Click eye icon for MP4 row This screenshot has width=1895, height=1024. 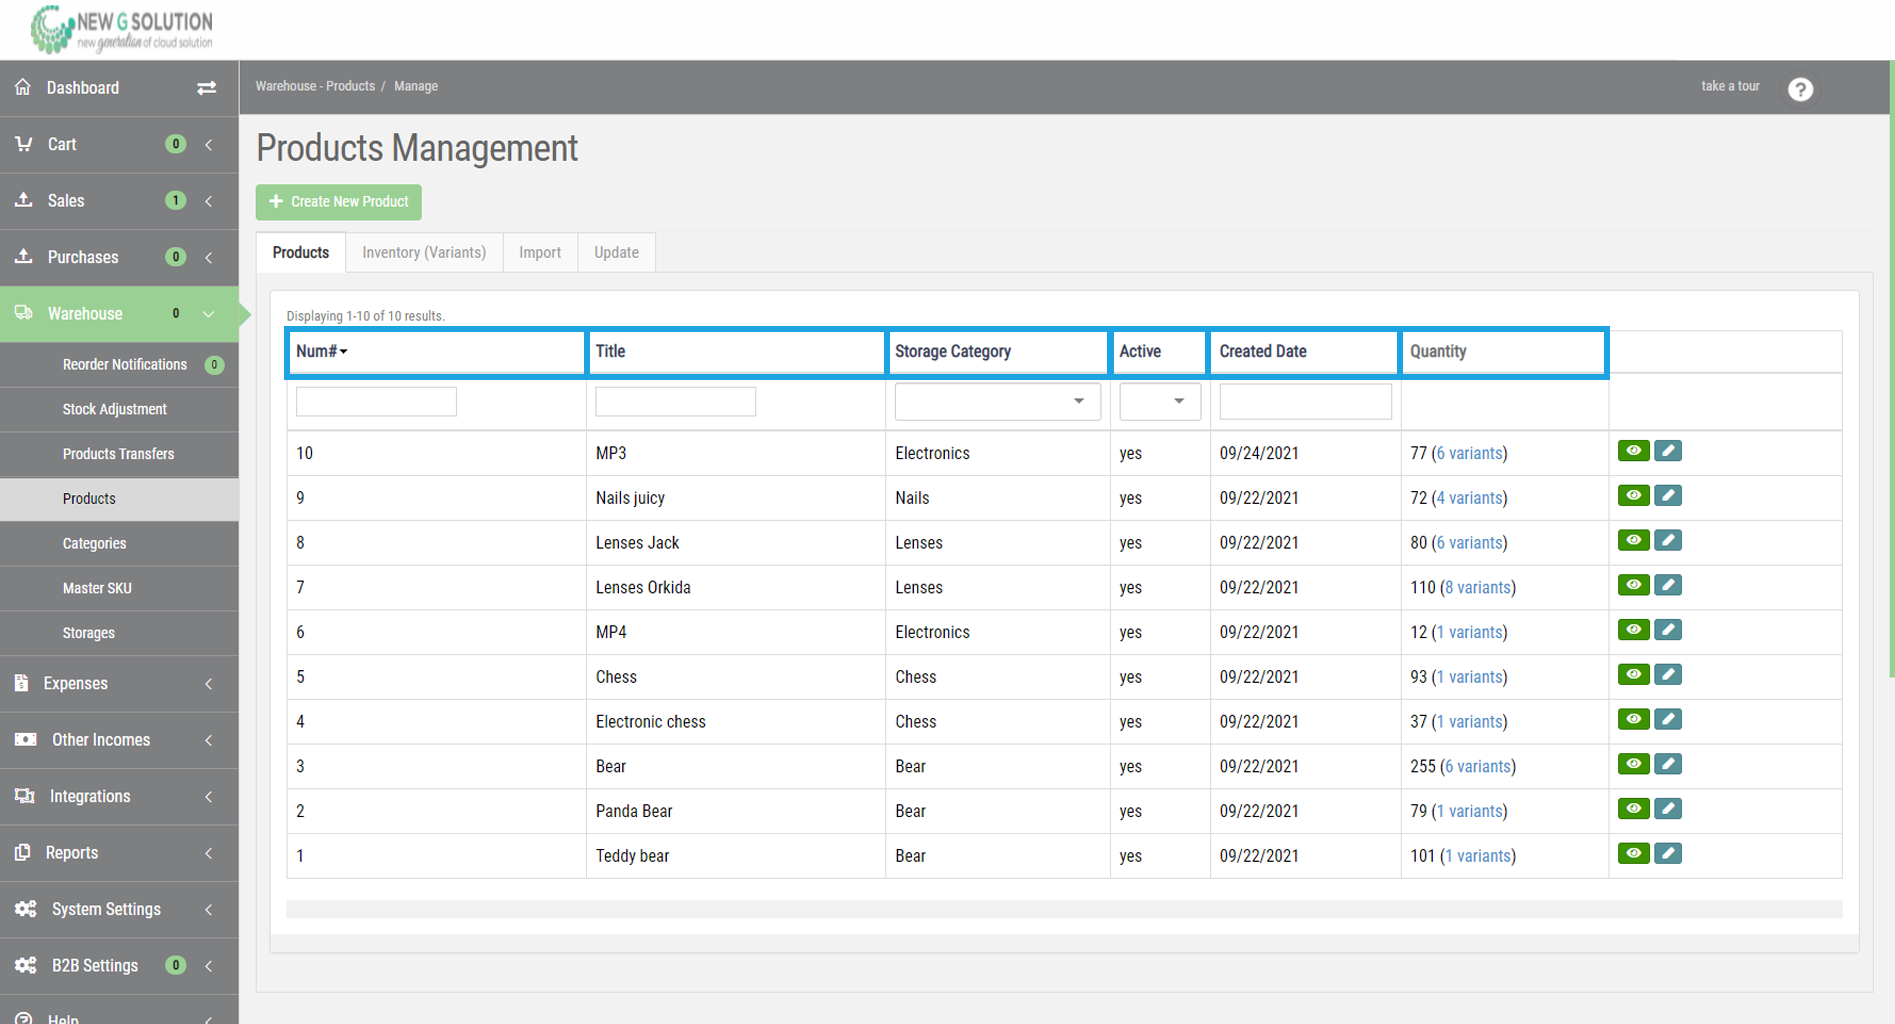[x=1633, y=630]
